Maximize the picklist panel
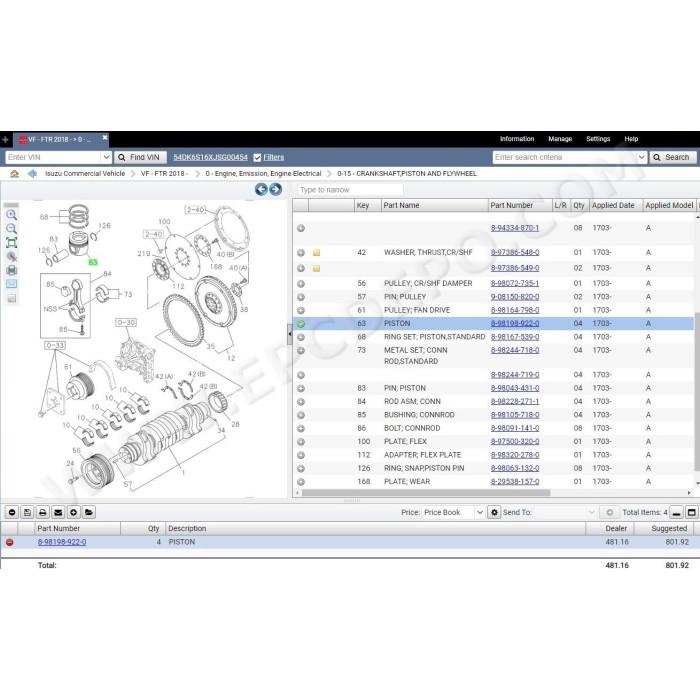The height and width of the screenshot is (700, 700). point(692,512)
